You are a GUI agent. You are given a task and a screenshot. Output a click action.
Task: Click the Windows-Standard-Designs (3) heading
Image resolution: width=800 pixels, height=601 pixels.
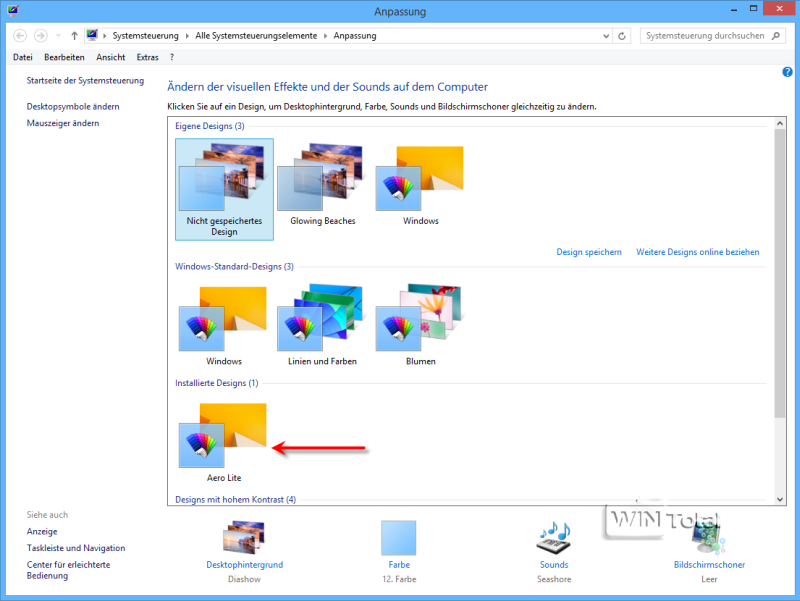(x=234, y=267)
